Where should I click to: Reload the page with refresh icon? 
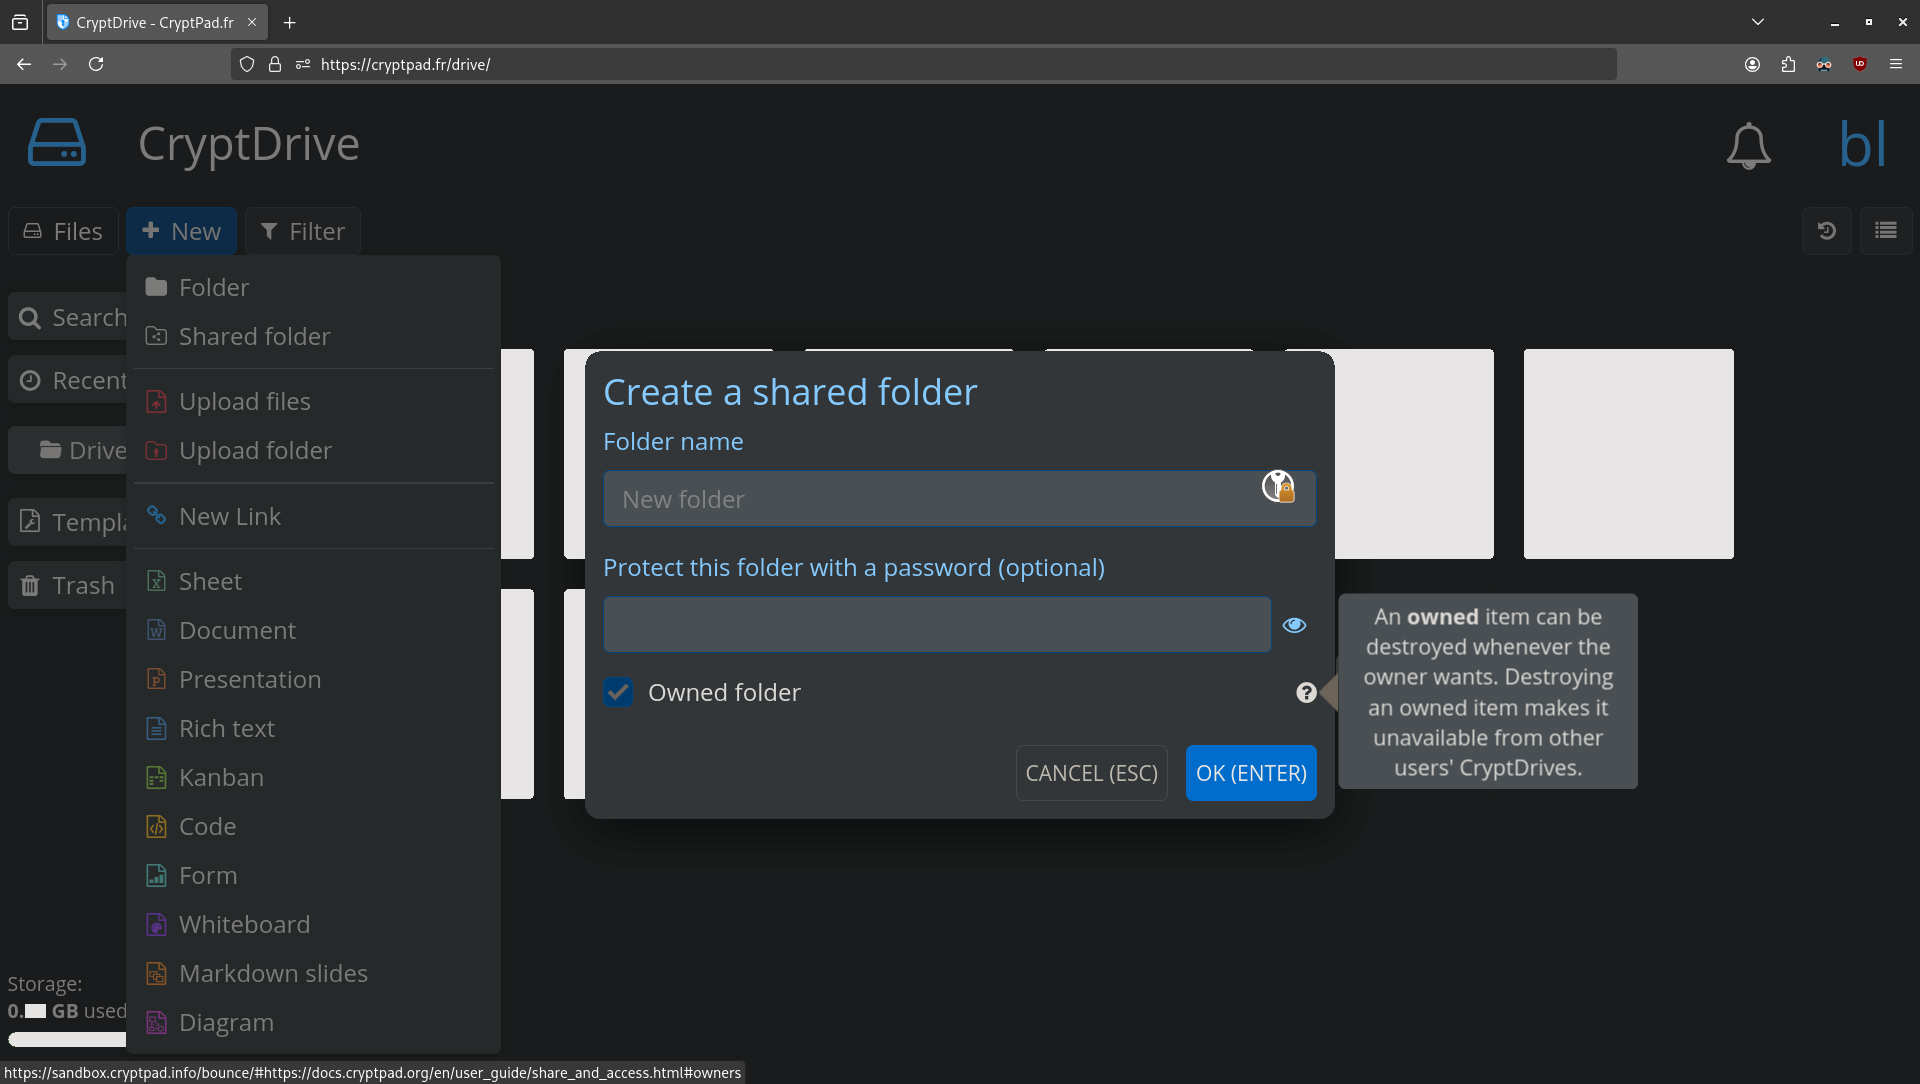96,64
